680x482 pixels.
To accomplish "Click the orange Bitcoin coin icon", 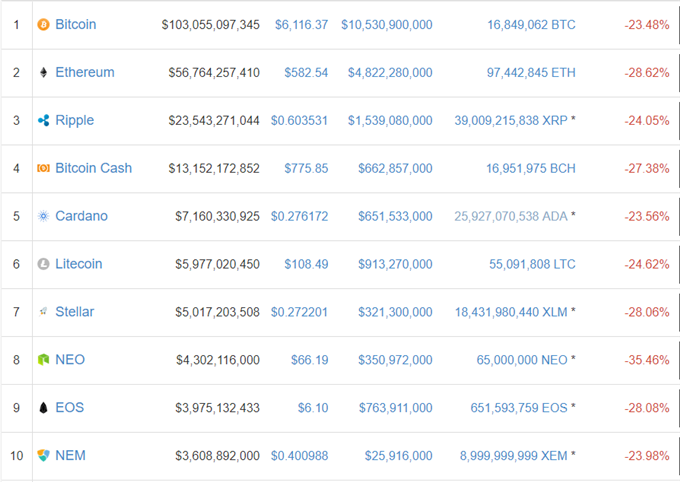I will [43, 25].
